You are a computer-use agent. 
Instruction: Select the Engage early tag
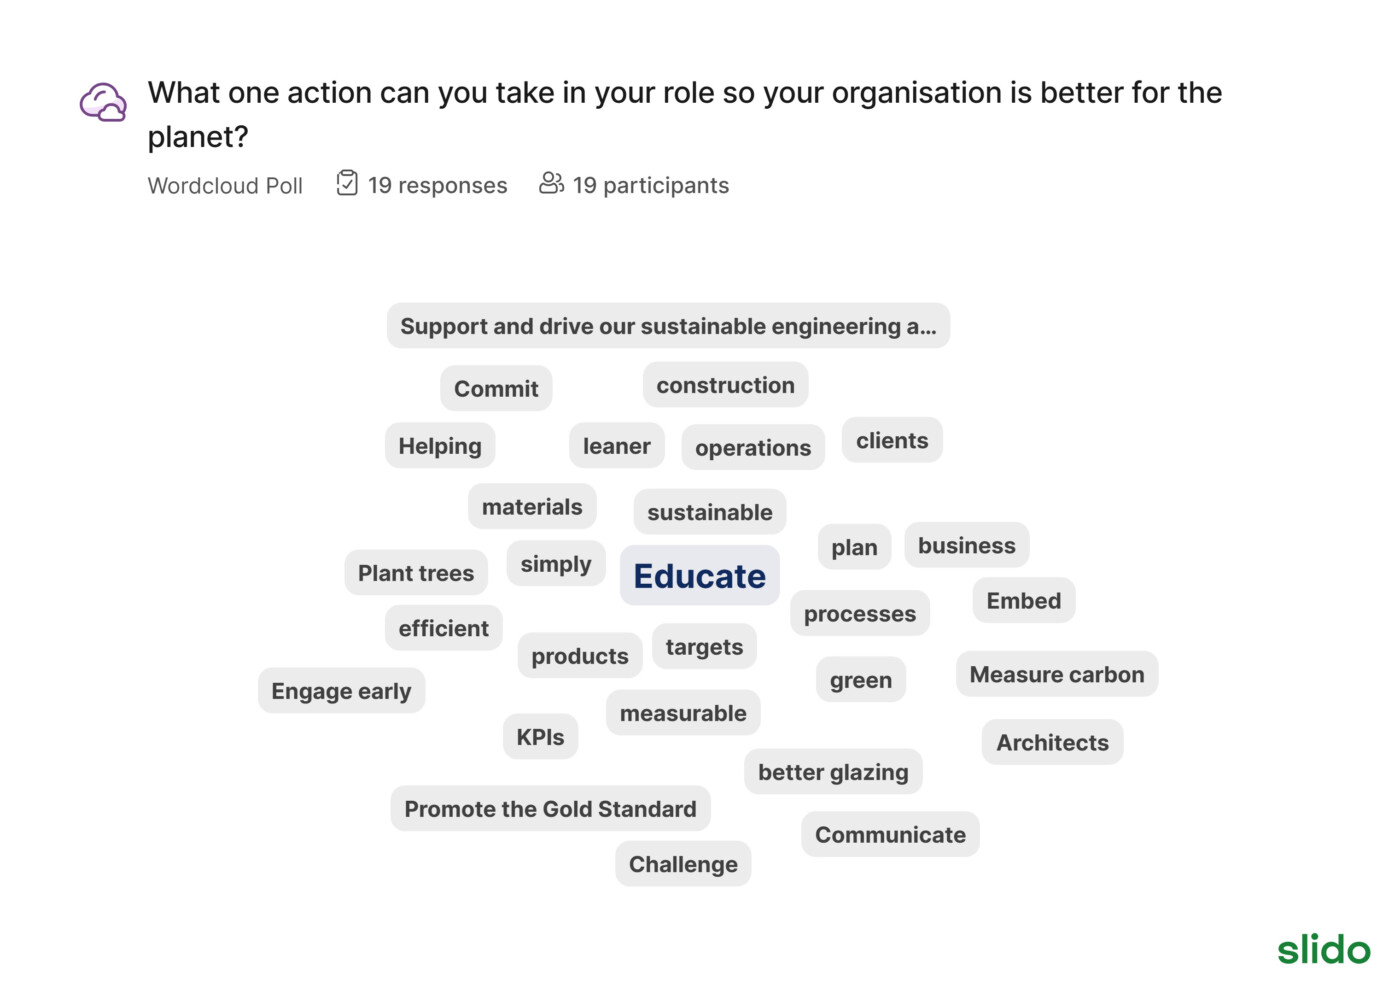[x=341, y=690]
